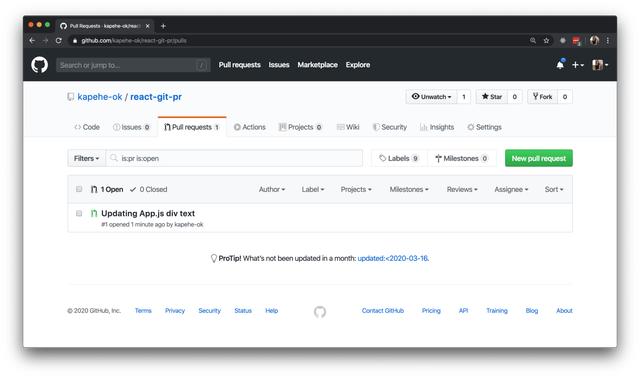Switch to the repository Issues tab
Viewport: 640px width, 378px height.
131,127
